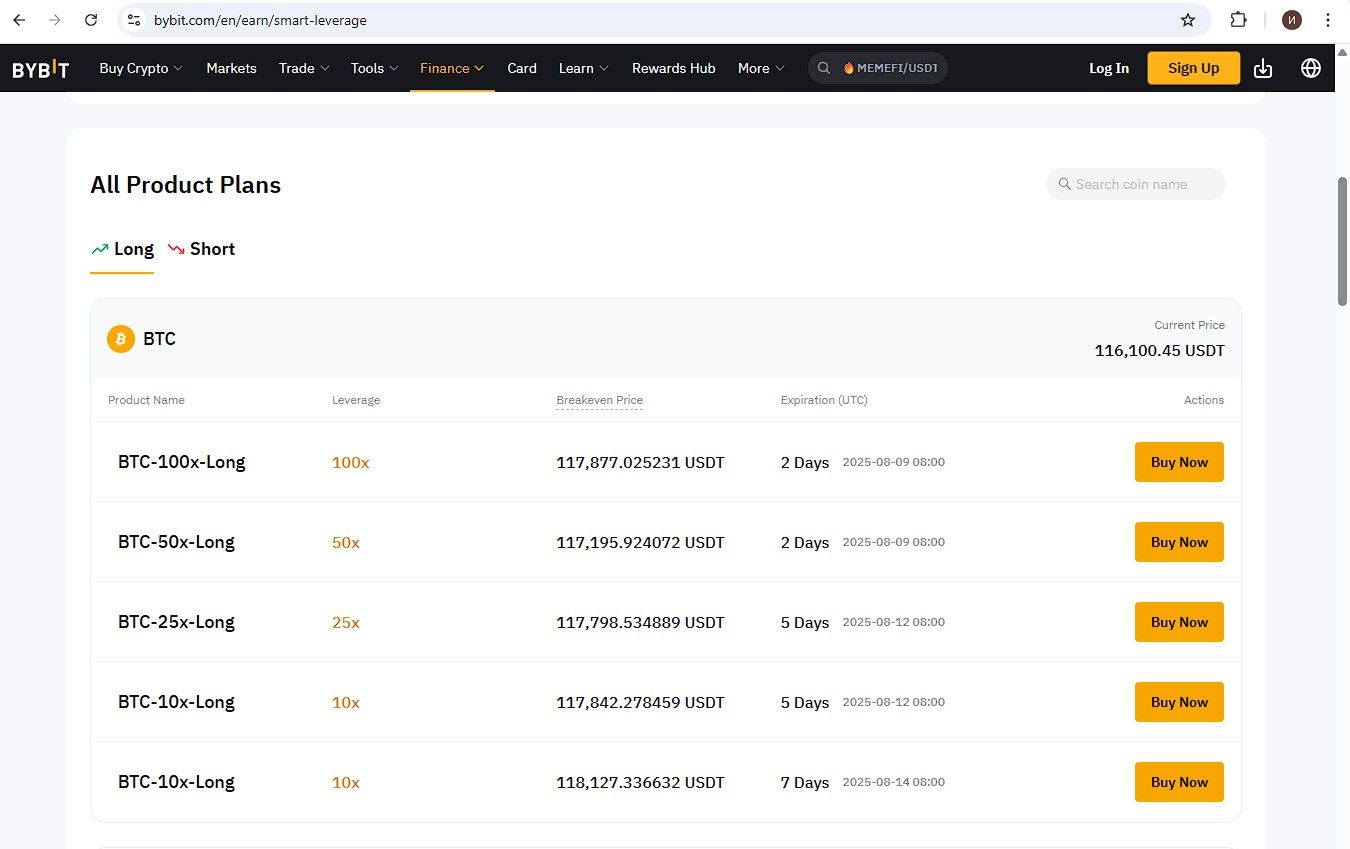Switch to the Long tab
The width and height of the screenshot is (1350, 849).
(x=122, y=249)
